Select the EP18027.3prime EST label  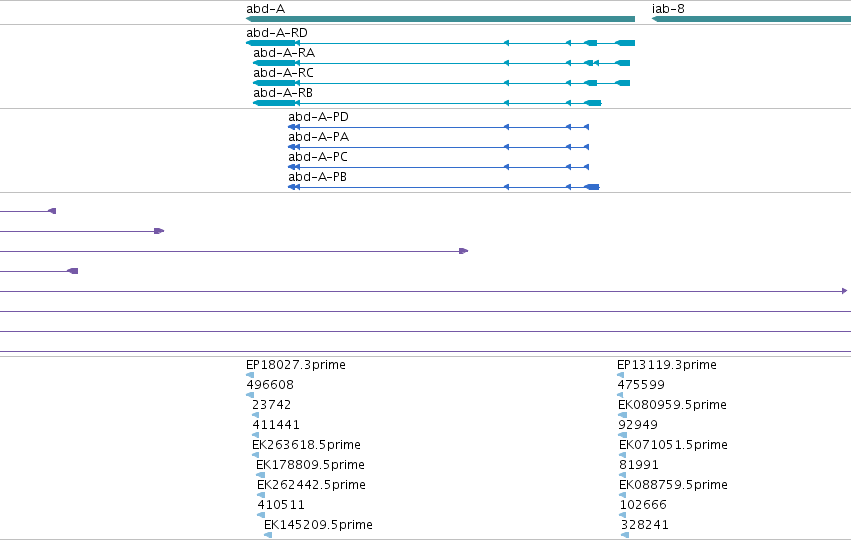(x=296, y=365)
